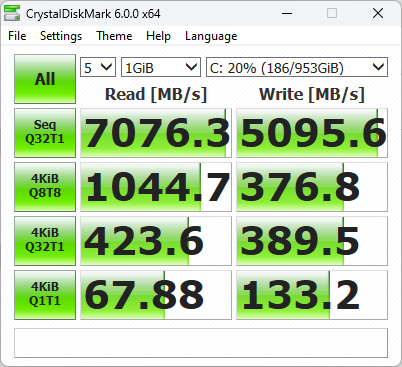This screenshot has width=402, height=367.
Task: Close the CrystalDiskMark window
Action: tap(378, 13)
